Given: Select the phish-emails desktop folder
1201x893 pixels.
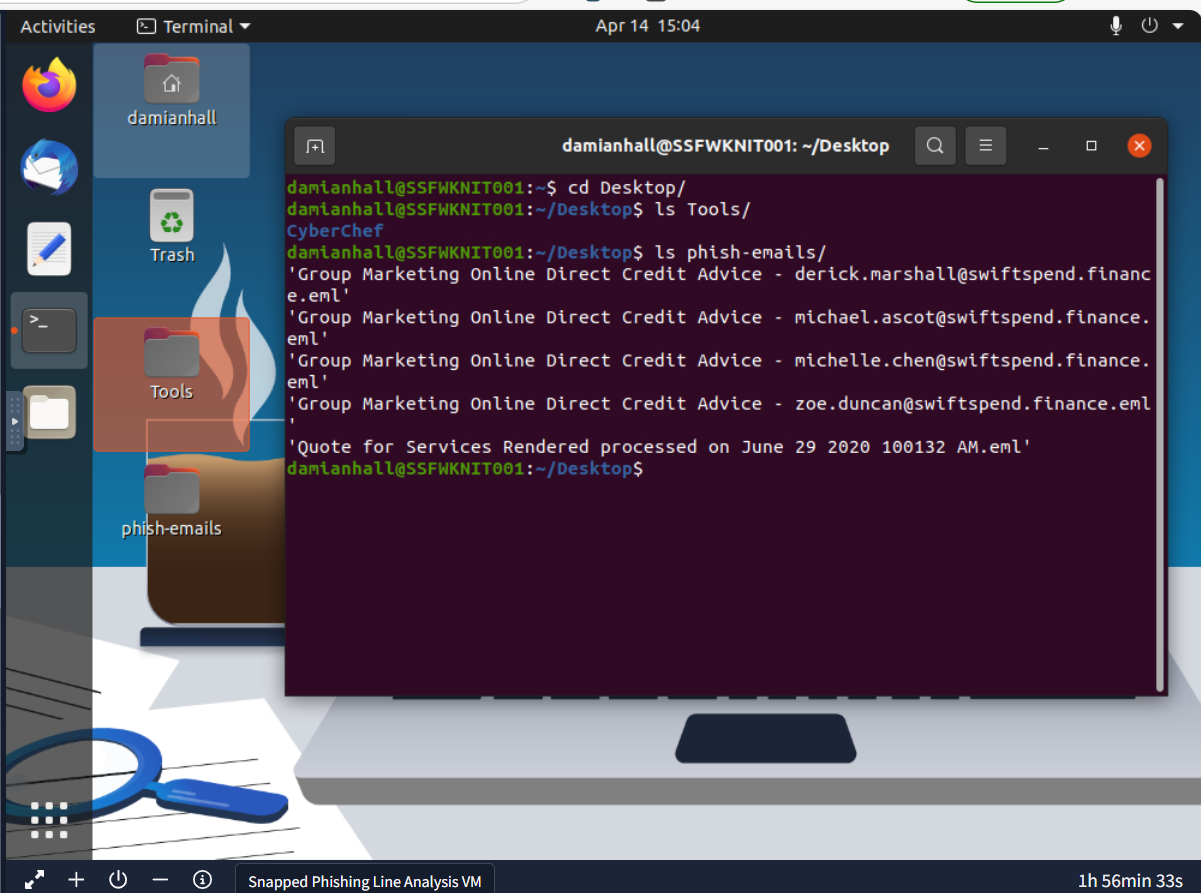Looking at the screenshot, I should click(171, 501).
